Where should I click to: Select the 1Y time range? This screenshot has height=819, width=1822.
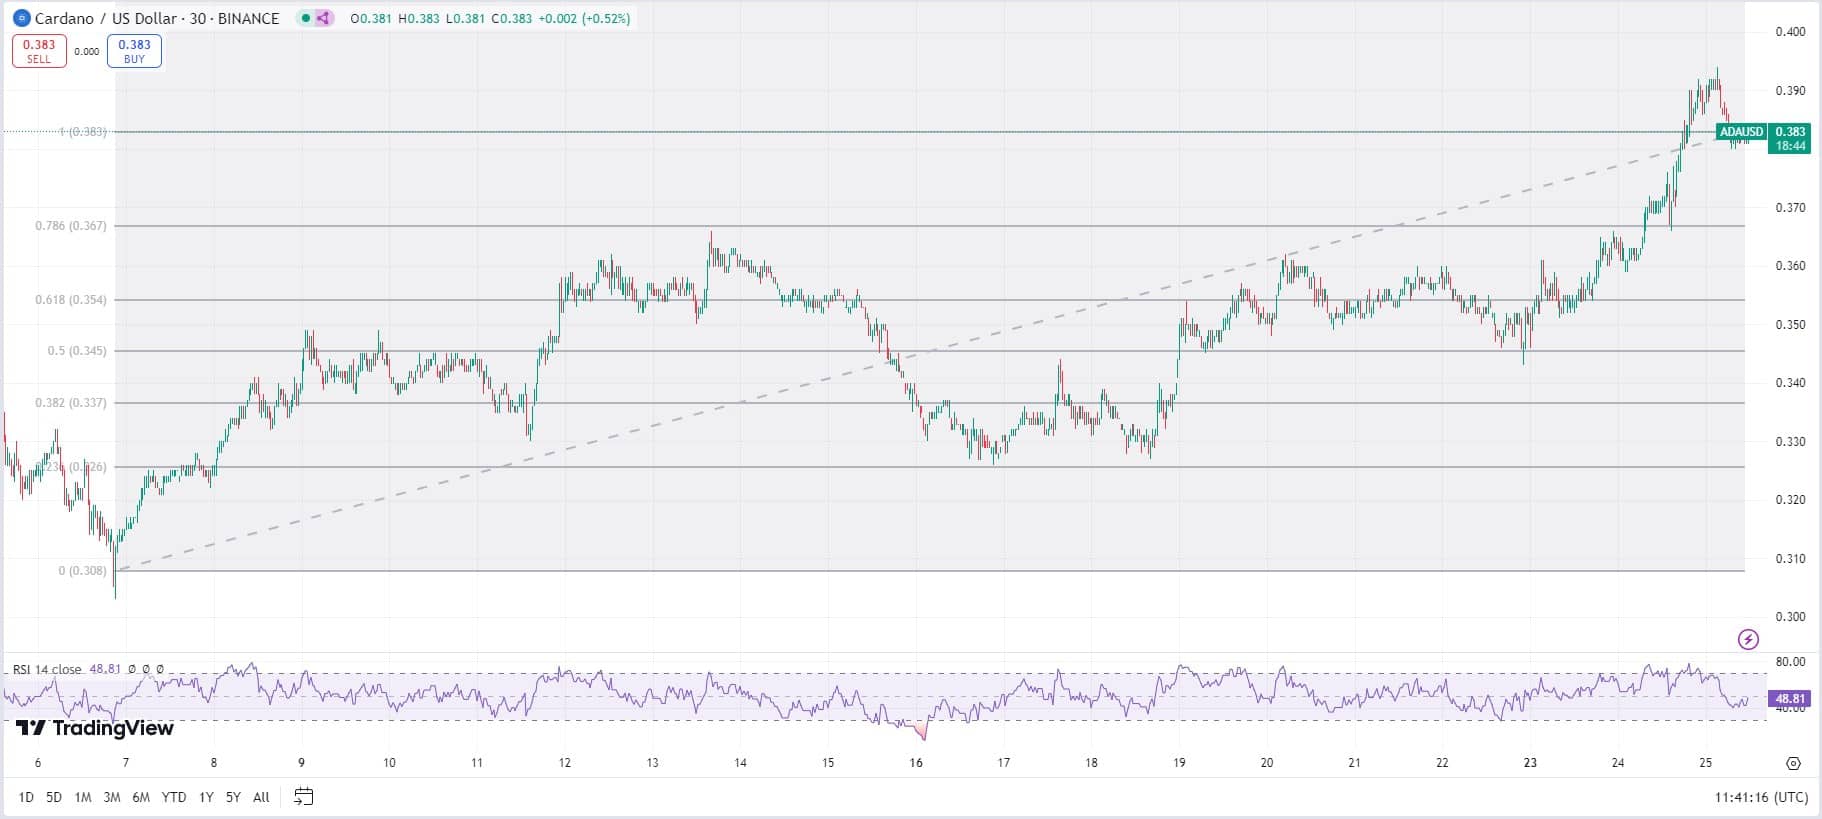tap(206, 797)
